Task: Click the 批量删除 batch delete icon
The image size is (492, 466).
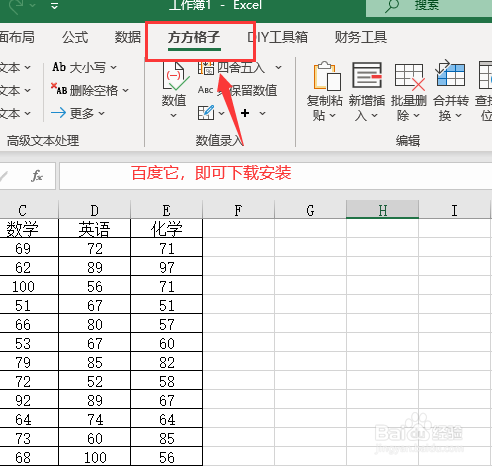Action: pyautogui.click(x=409, y=77)
